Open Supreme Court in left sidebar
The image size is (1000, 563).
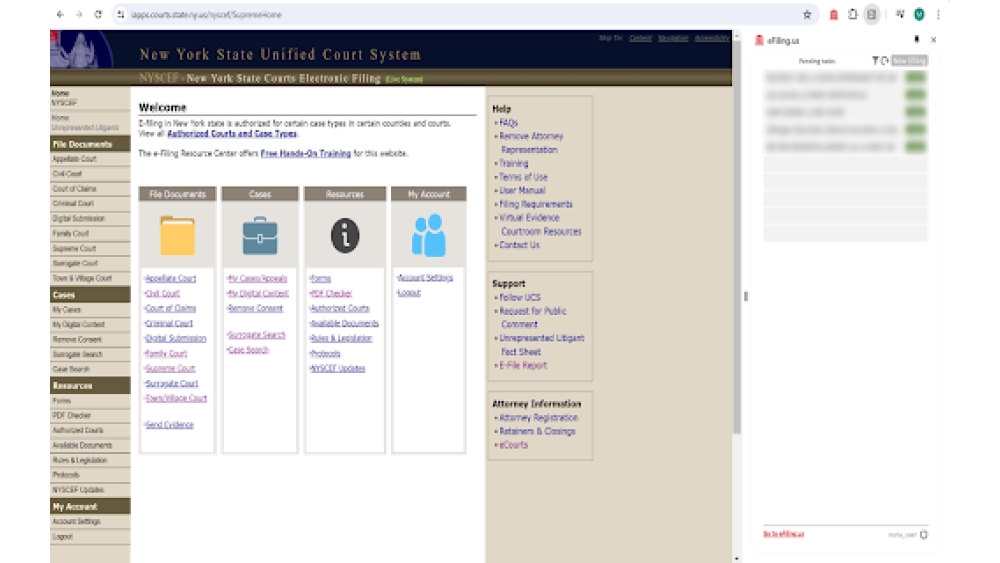point(75,249)
